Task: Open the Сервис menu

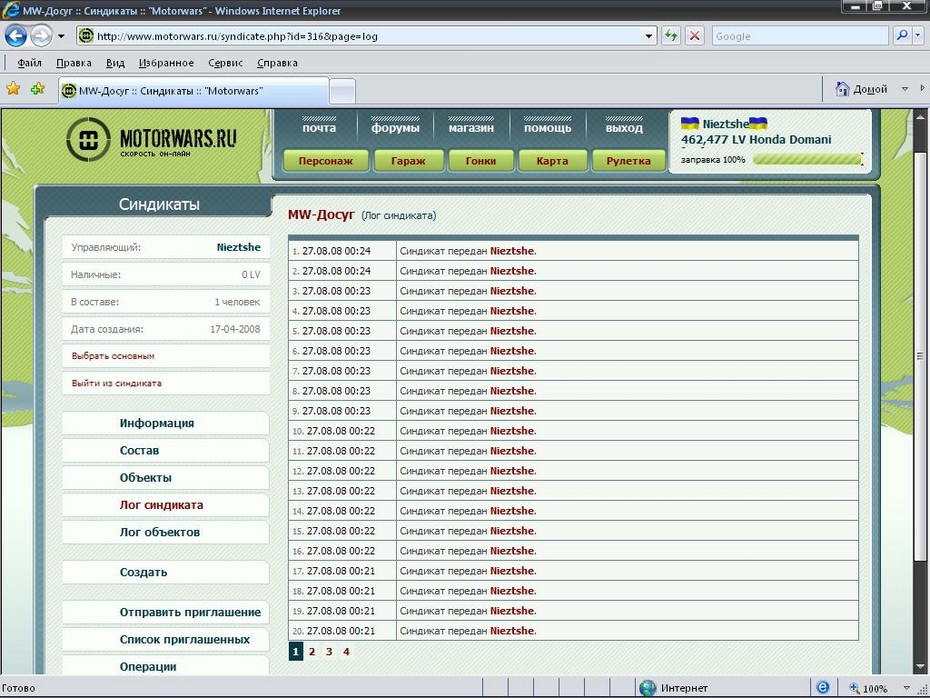Action: pos(225,63)
